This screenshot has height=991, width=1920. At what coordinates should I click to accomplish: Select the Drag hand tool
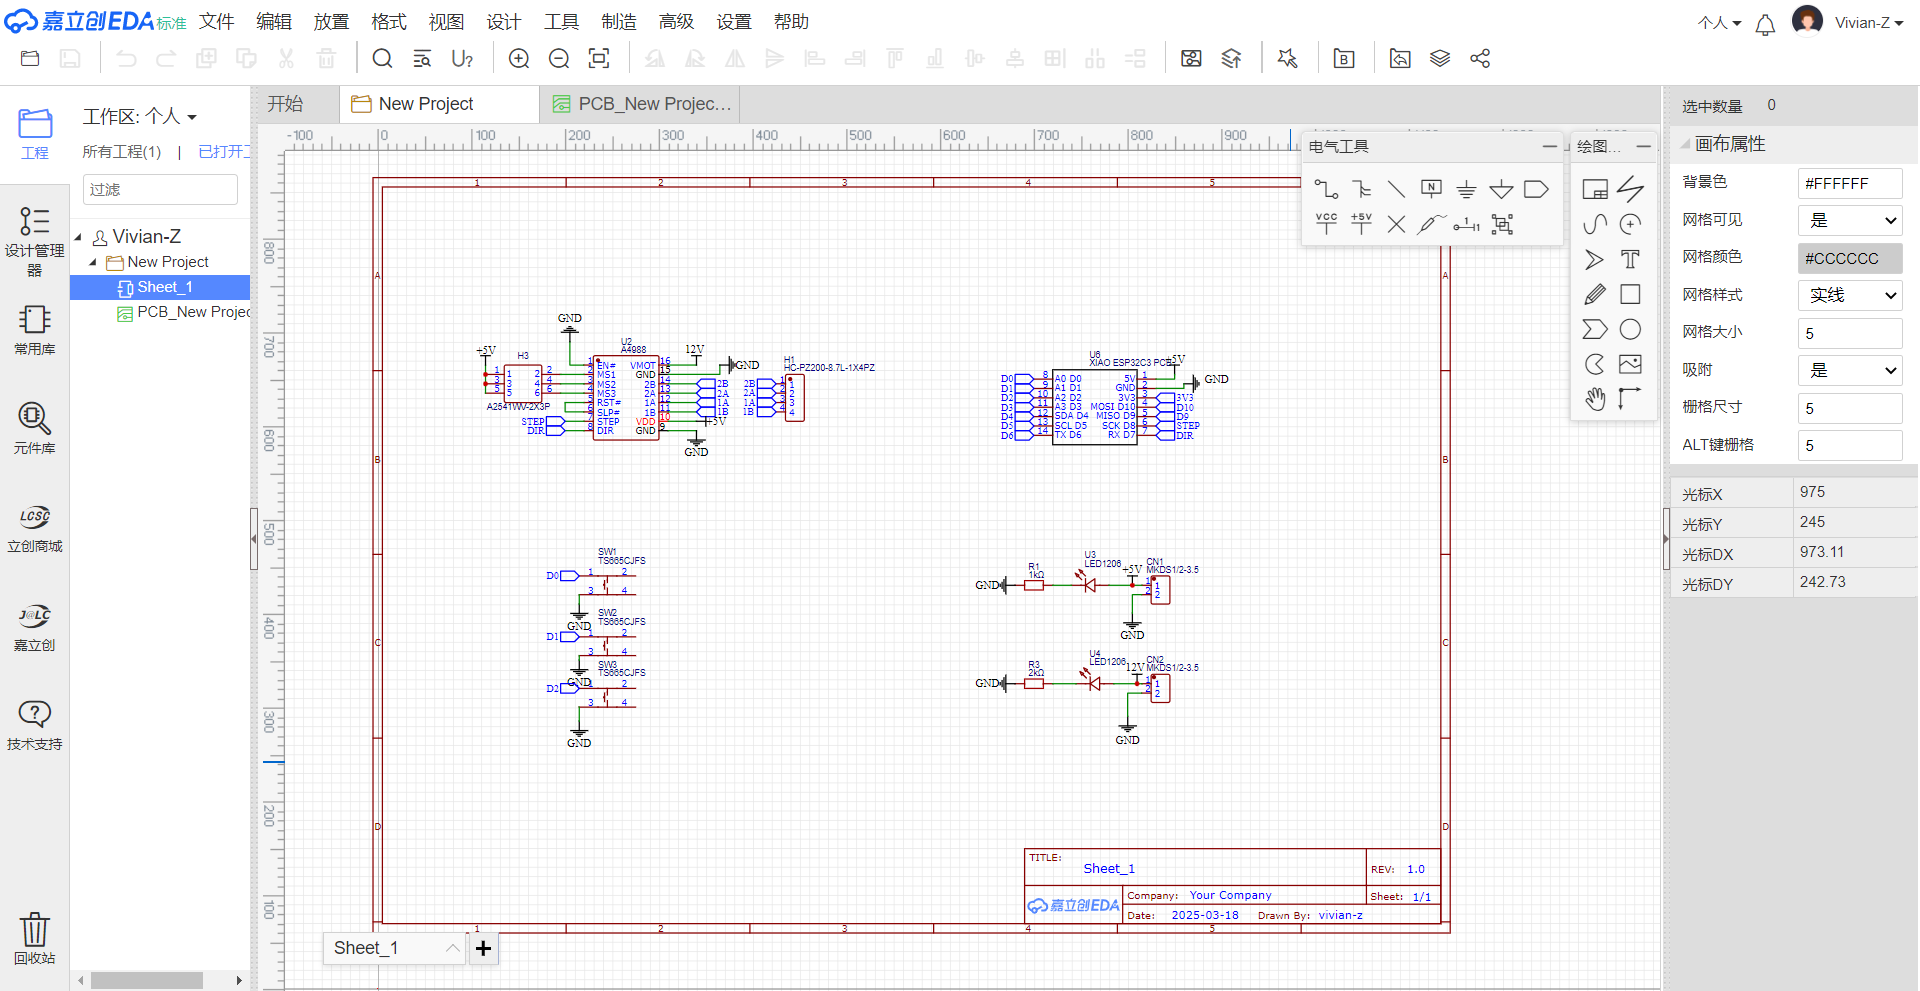[1595, 399]
